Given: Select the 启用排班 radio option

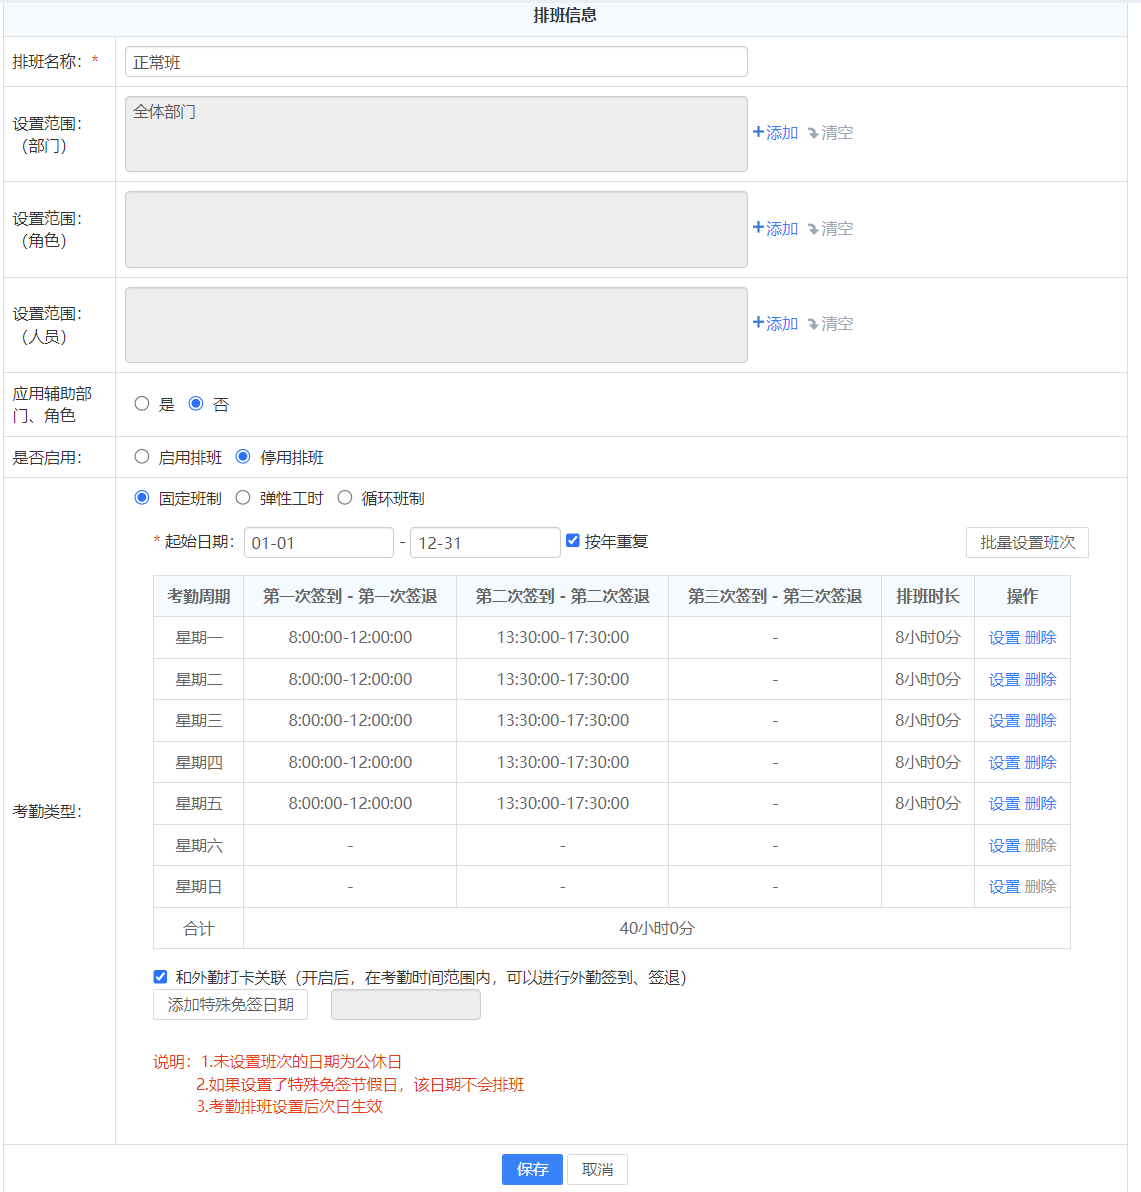Looking at the screenshot, I should 142,457.
